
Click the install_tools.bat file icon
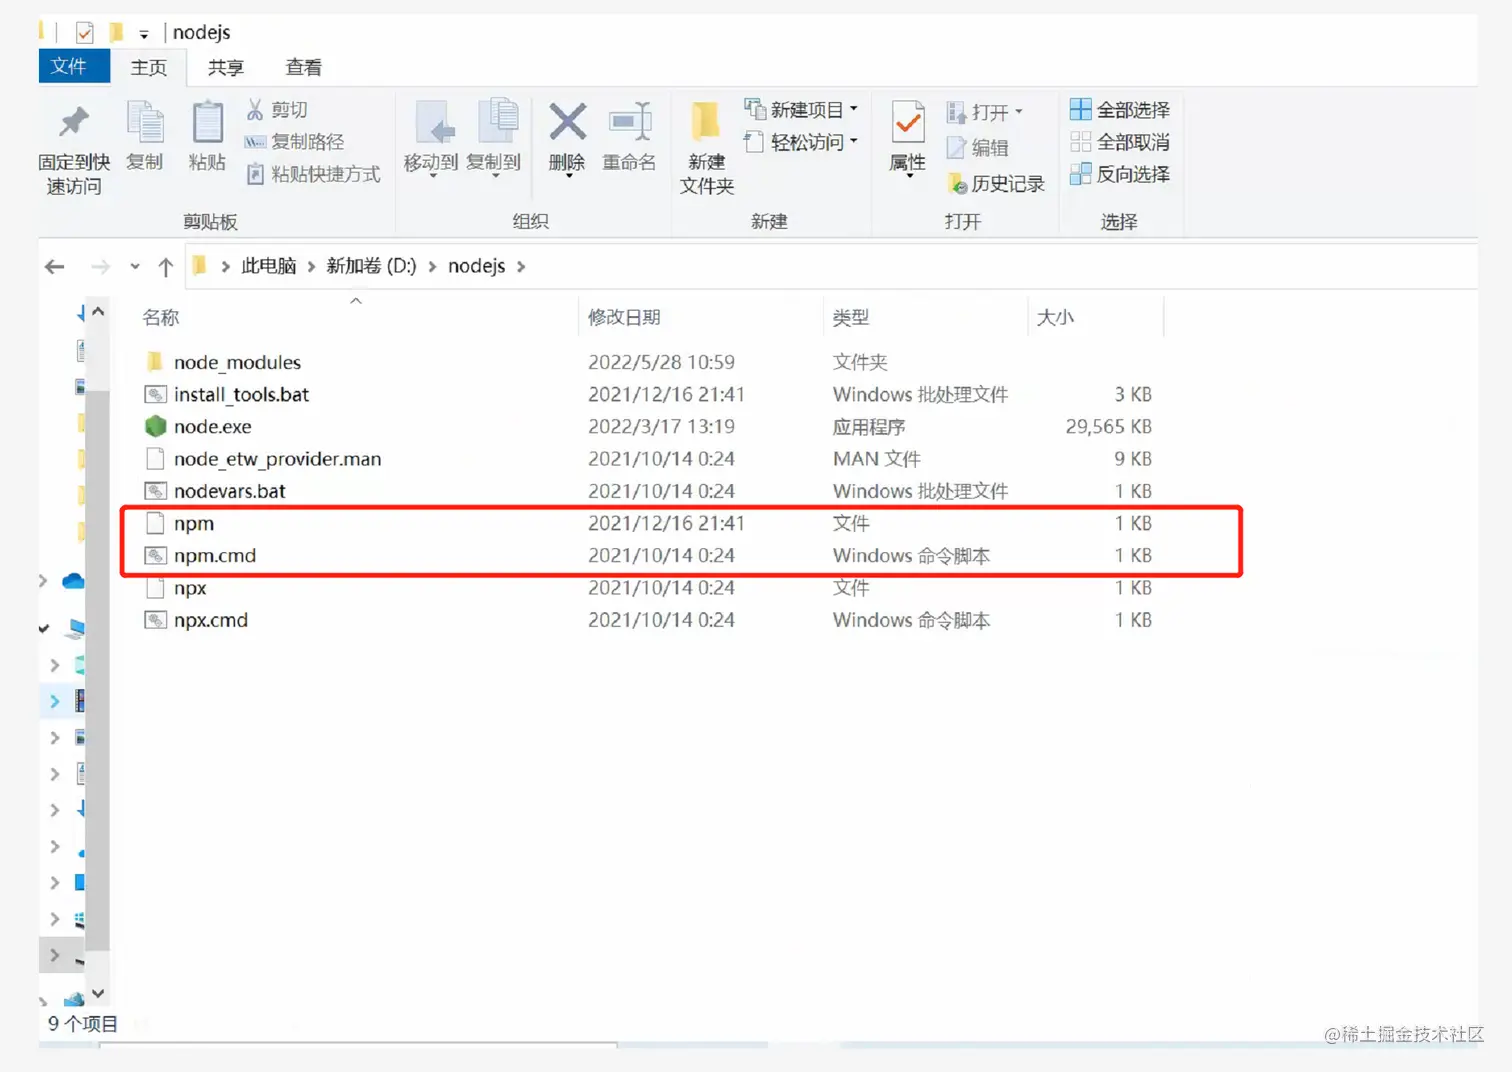click(155, 394)
